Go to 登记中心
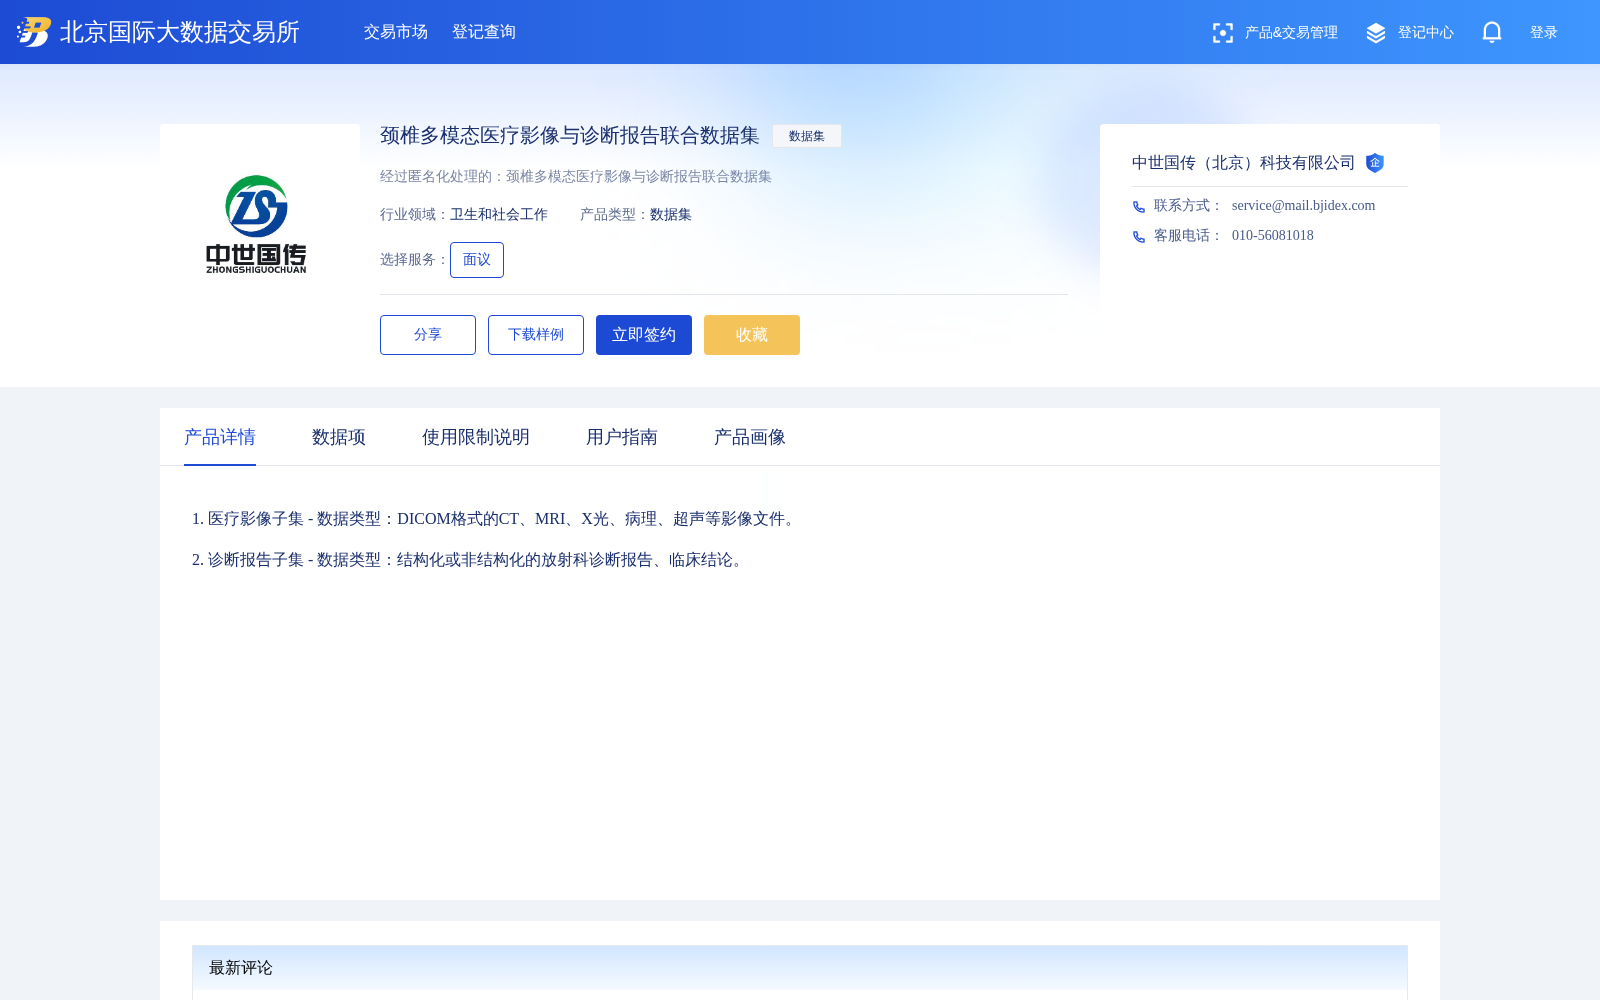Viewport: 1600px width, 1000px height. pyautogui.click(x=1425, y=33)
